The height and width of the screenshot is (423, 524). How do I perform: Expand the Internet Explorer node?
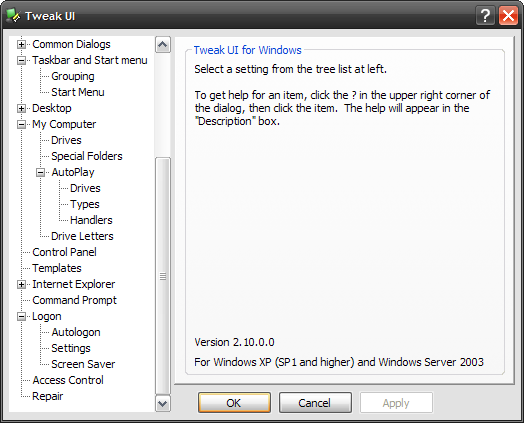21,284
